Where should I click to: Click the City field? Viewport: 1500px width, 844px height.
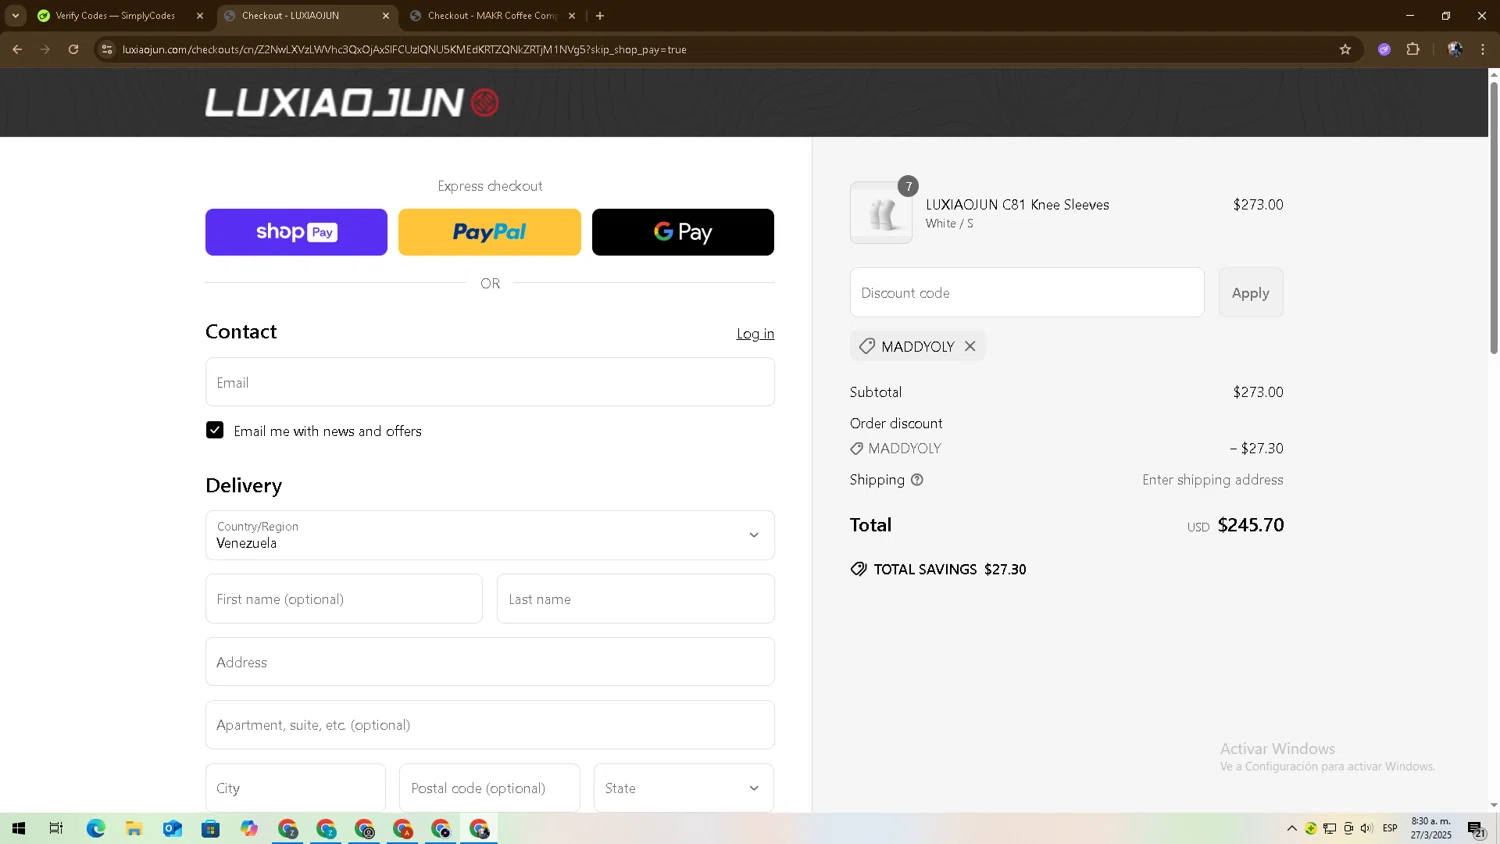coord(295,788)
